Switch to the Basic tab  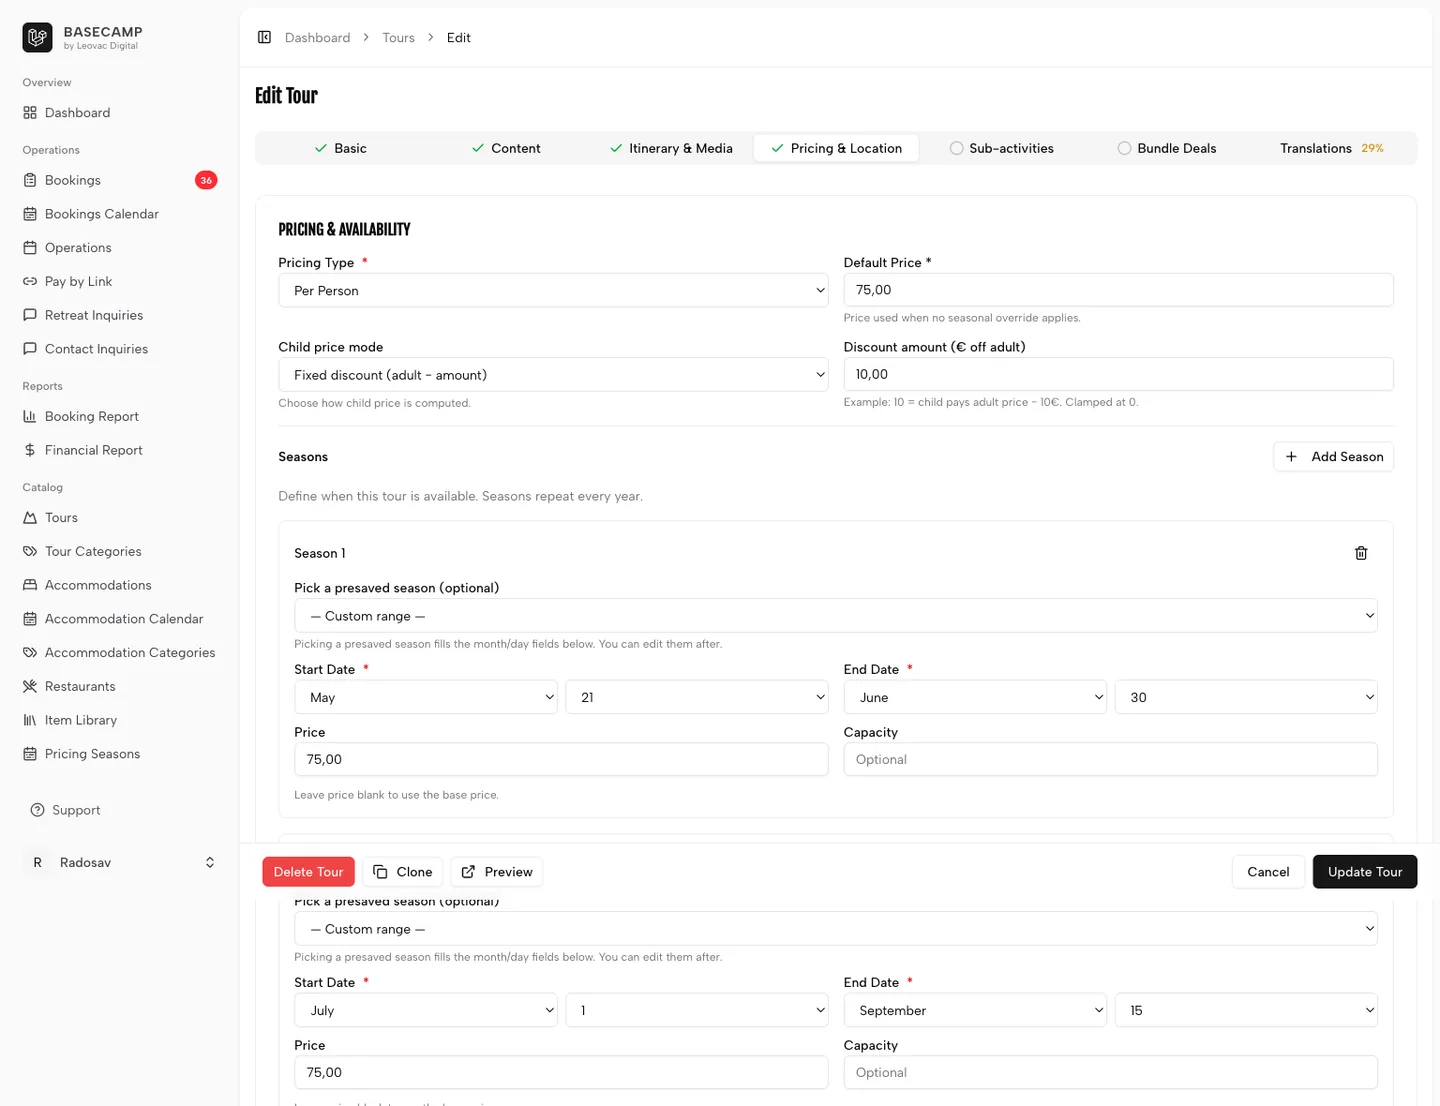[340, 148]
